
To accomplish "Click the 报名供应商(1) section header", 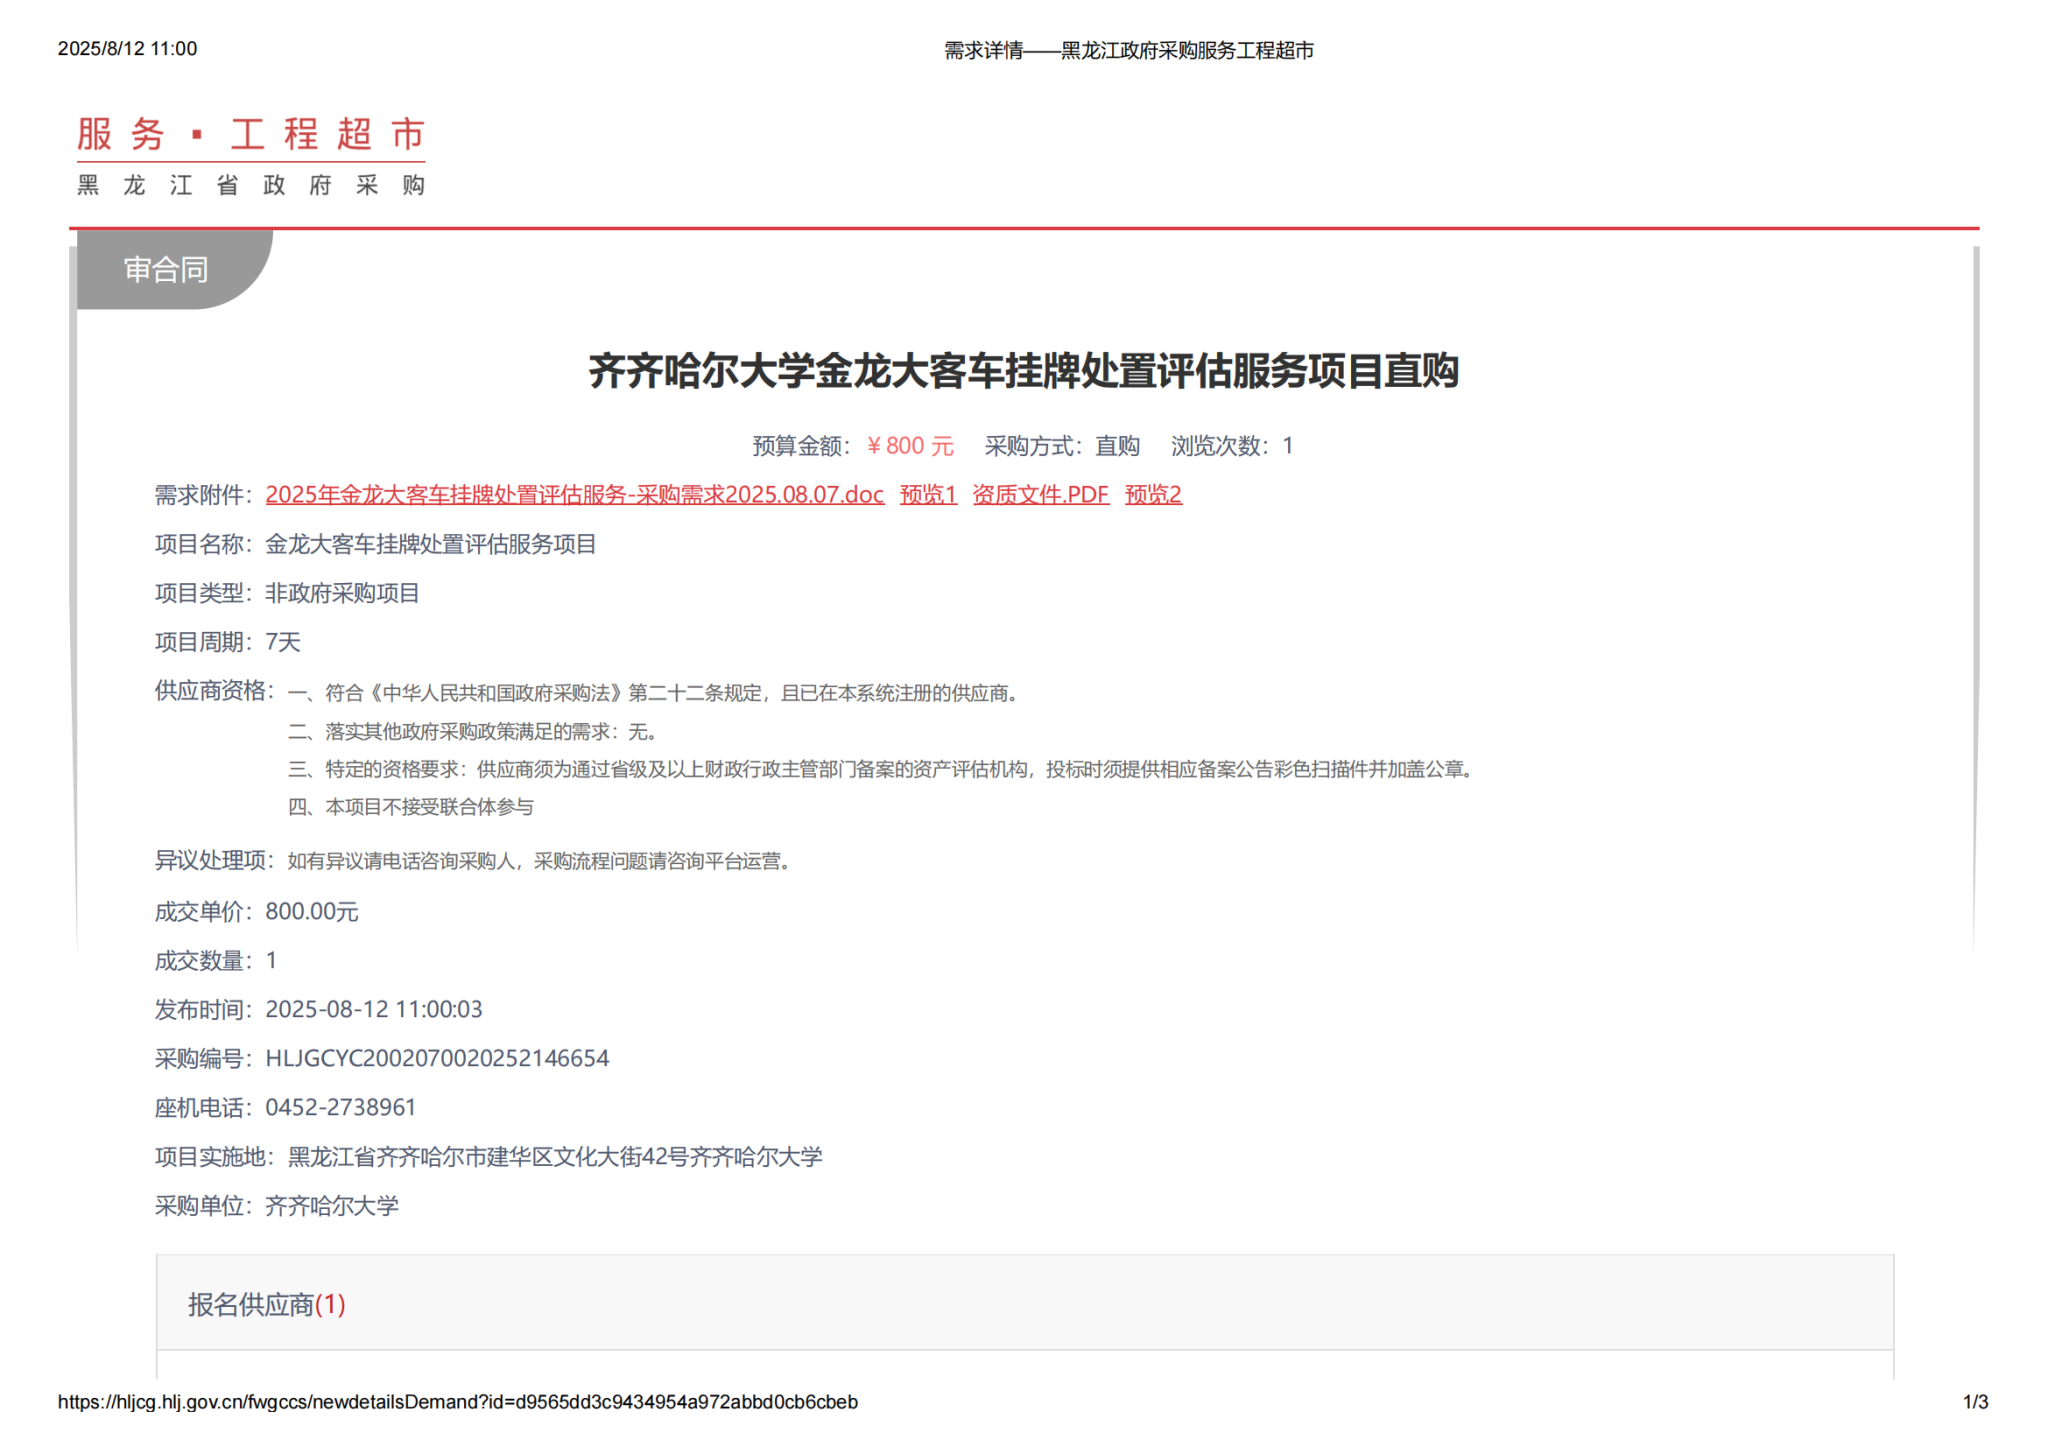I will pyautogui.click(x=251, y=1305).
